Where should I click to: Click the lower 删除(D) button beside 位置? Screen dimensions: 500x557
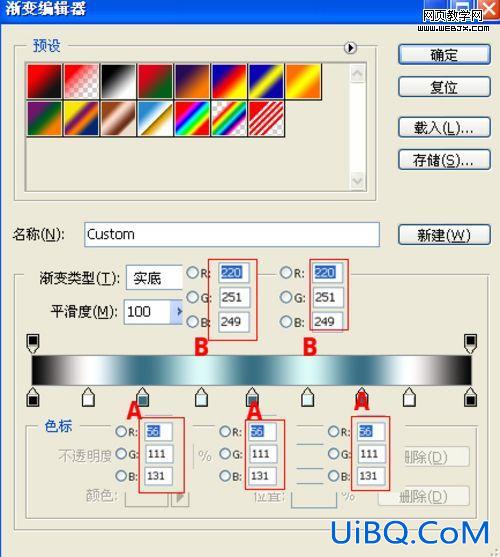click(424, 496)
